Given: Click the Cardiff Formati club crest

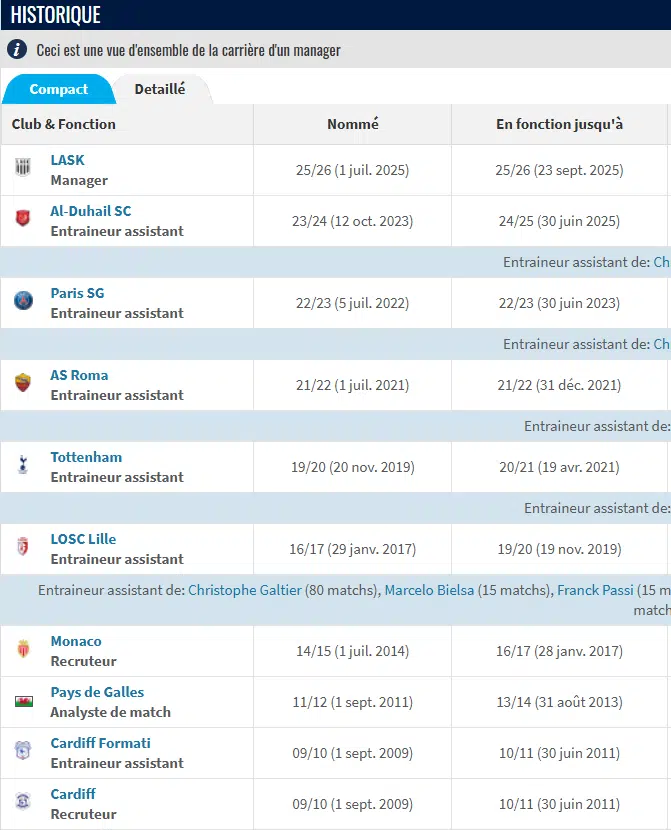Looking at the screenshot, I should pos(23,751).
